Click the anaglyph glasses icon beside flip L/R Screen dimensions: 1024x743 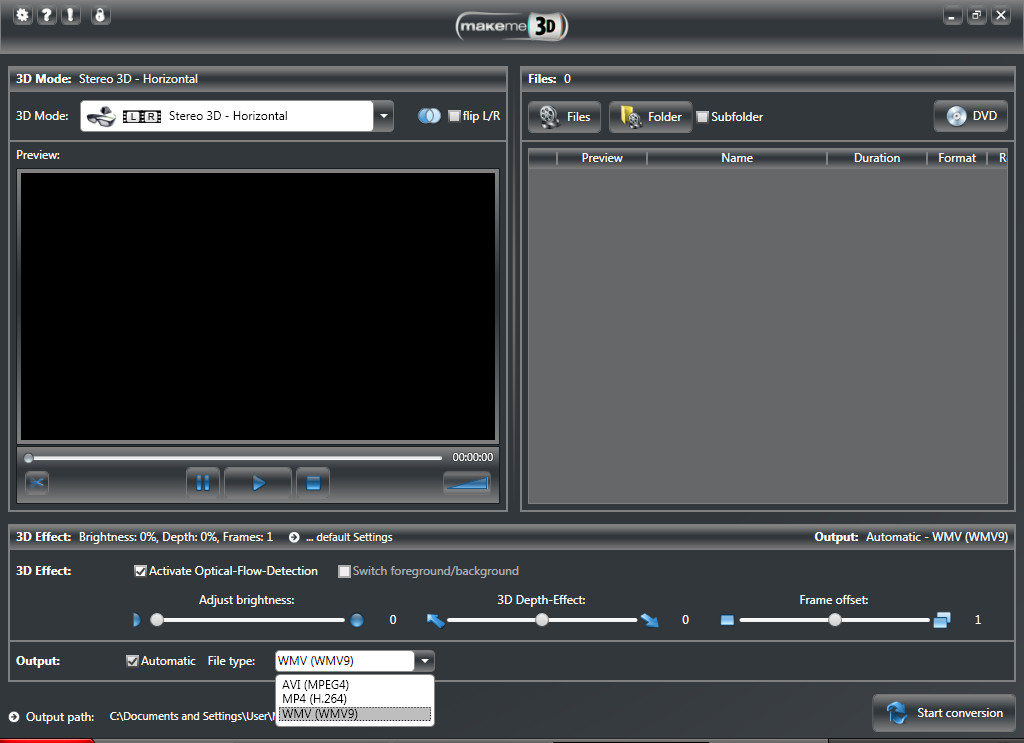429,116
